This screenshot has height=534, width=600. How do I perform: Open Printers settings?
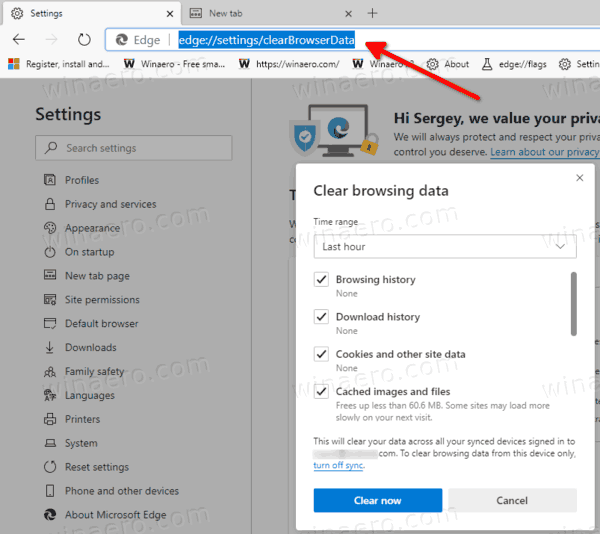coord(82,419)
